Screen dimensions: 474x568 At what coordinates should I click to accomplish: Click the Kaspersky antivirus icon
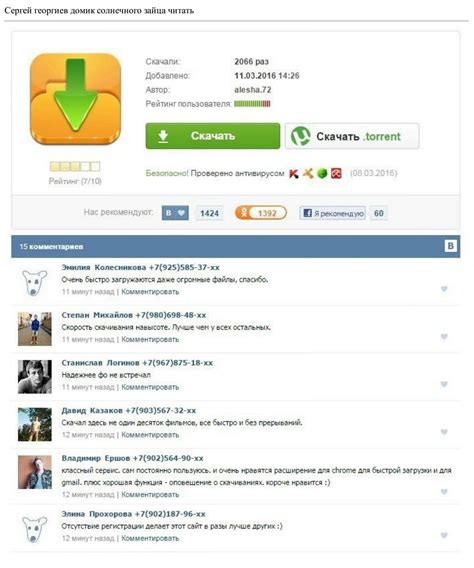coord(294,174)
